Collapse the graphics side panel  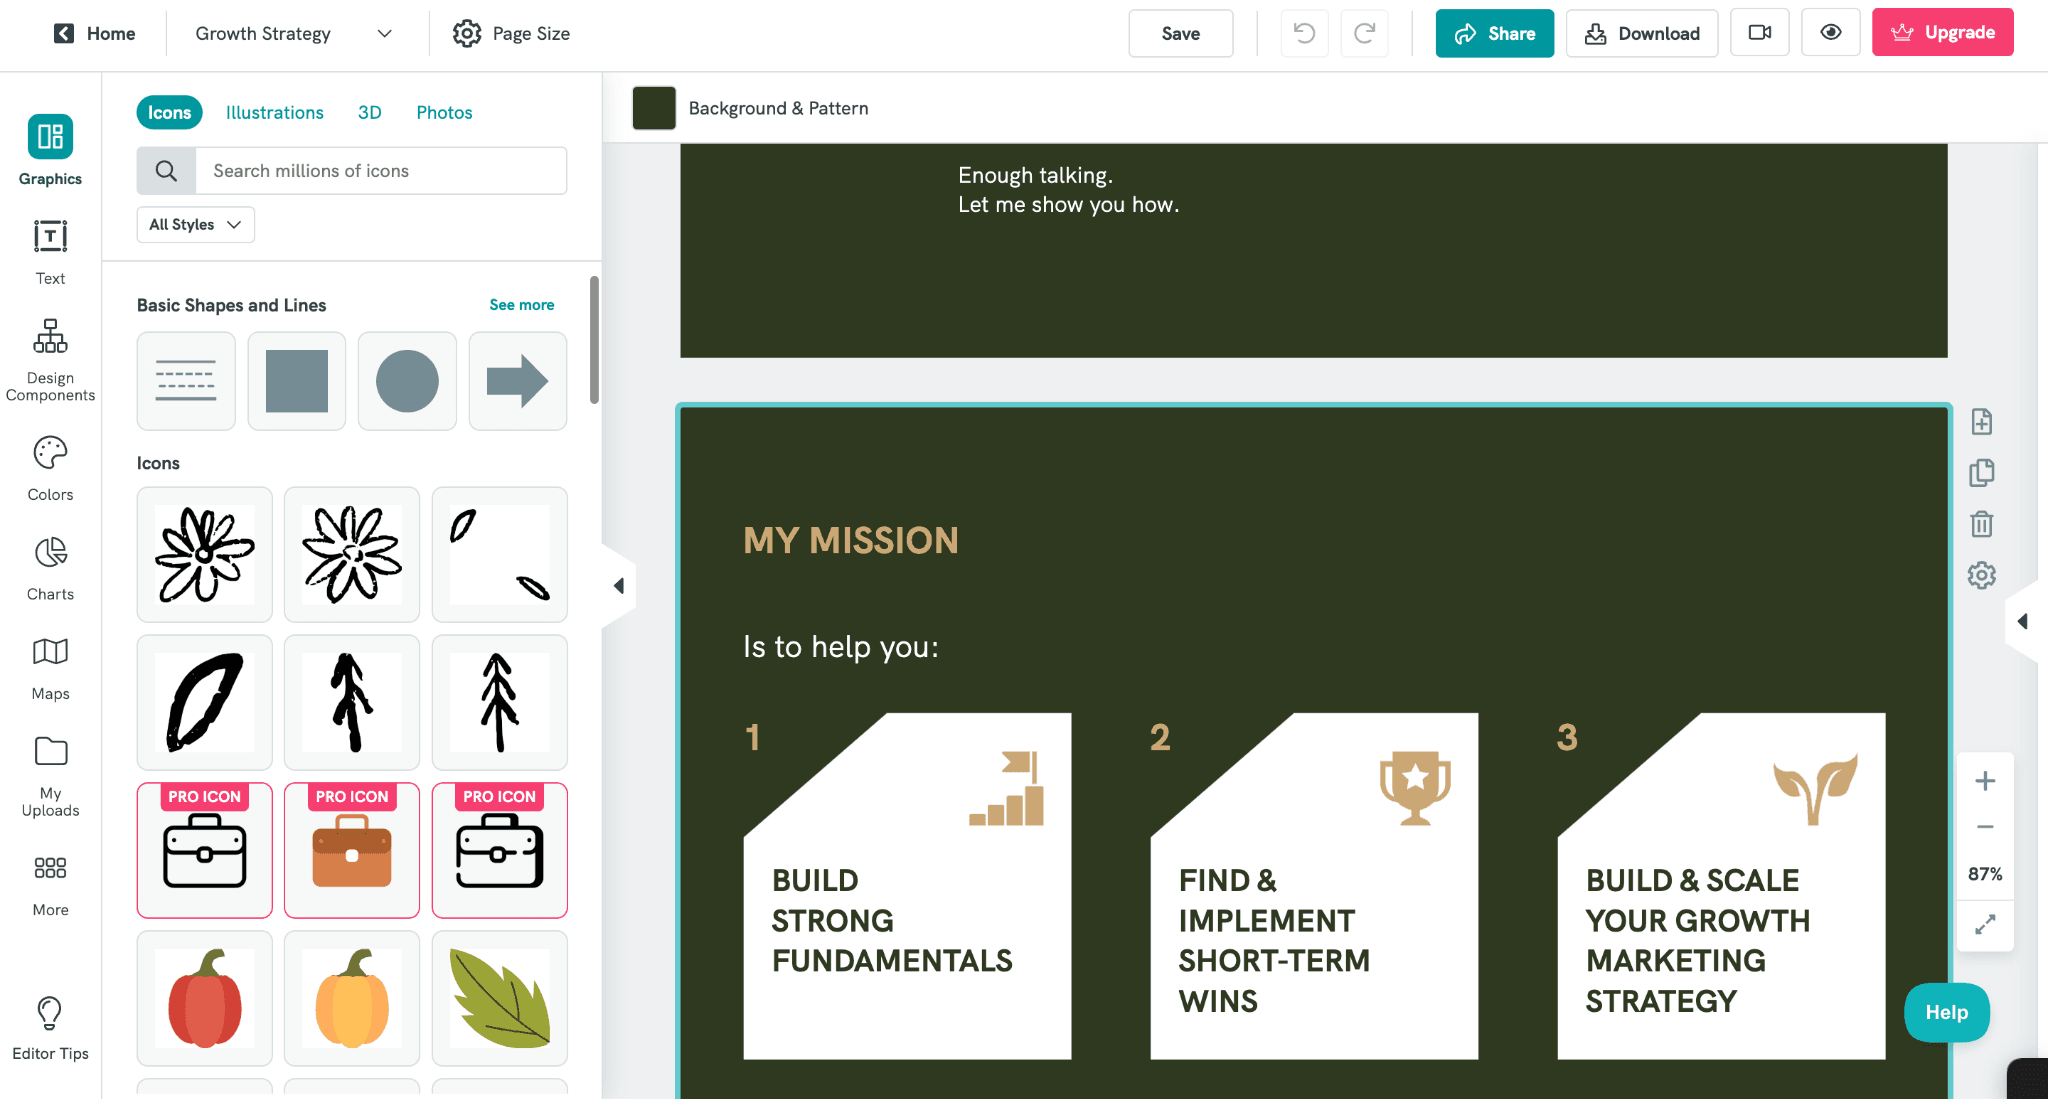click(618, 585)
